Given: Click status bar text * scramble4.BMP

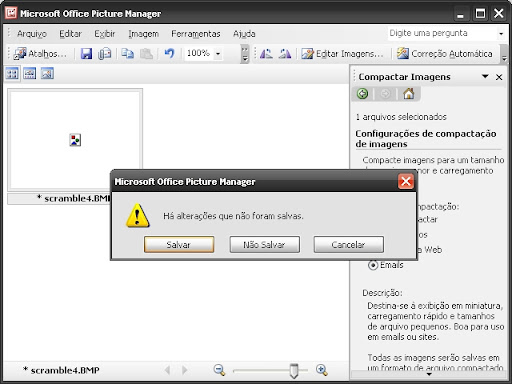Looking at the screenshot, I should 61,370.
